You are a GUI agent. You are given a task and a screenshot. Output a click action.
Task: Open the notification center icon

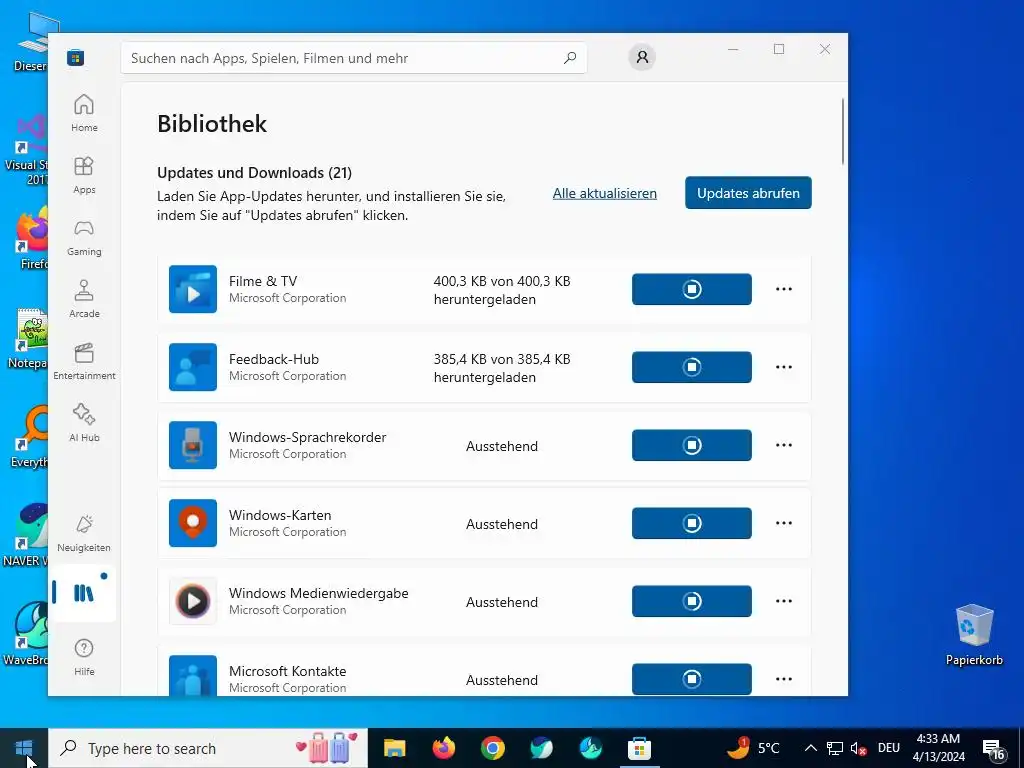993,748
